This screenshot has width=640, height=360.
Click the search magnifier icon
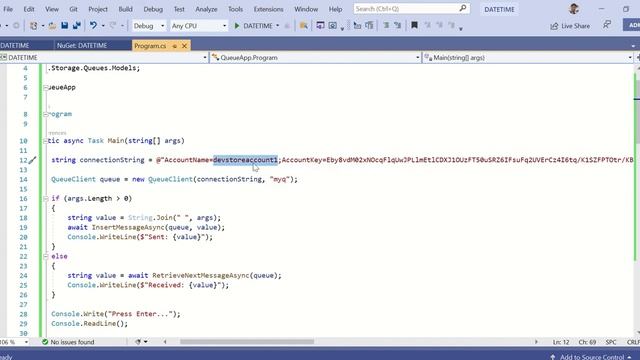pyautogui.click(x=463, y=8)
